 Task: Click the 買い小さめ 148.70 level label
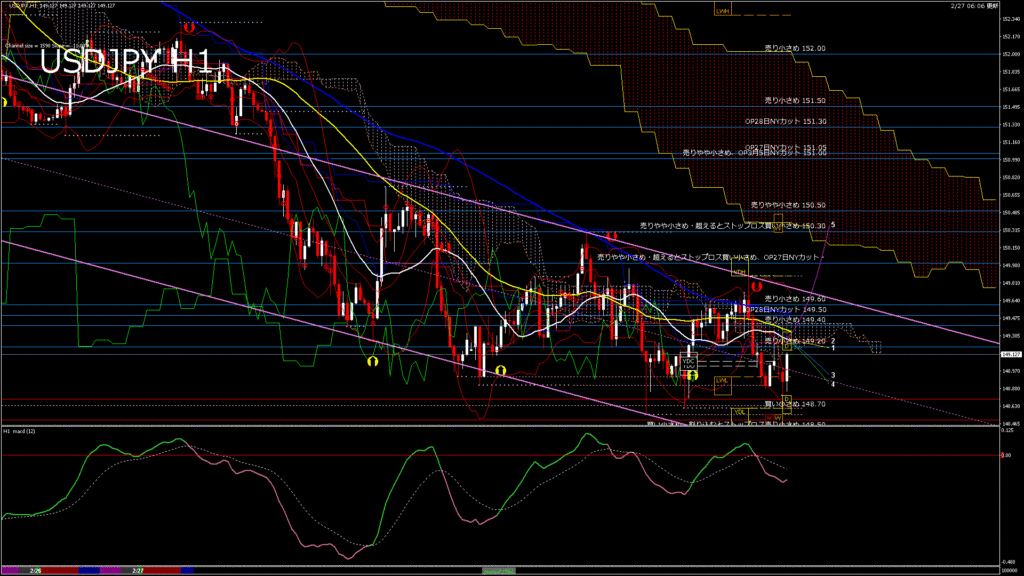[795, 404]
